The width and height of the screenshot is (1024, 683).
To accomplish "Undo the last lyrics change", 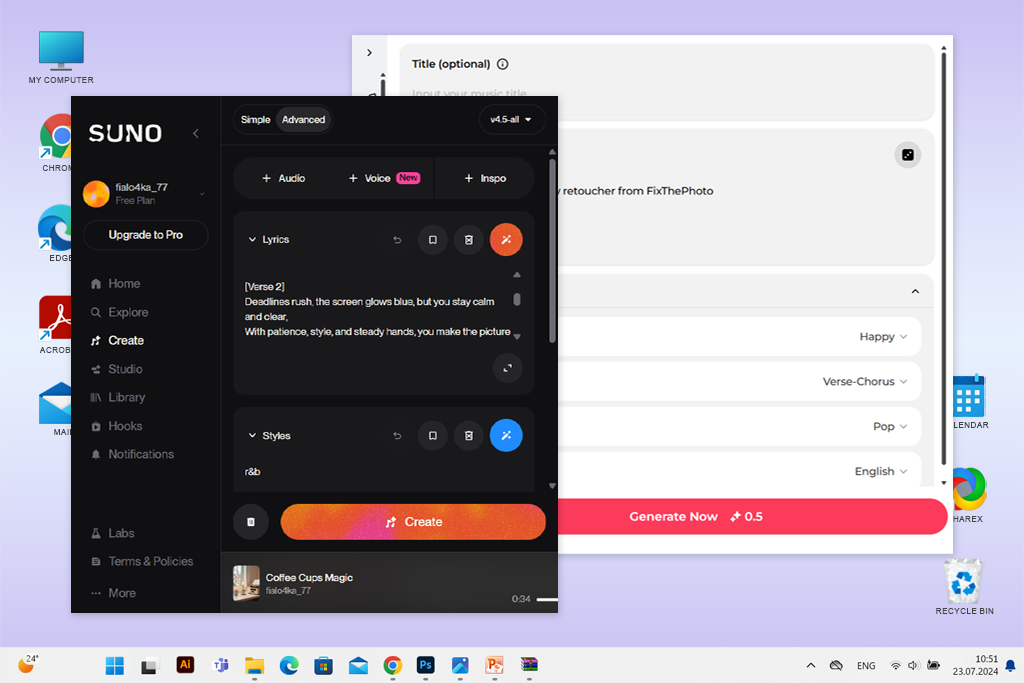I will coord(397,240).
